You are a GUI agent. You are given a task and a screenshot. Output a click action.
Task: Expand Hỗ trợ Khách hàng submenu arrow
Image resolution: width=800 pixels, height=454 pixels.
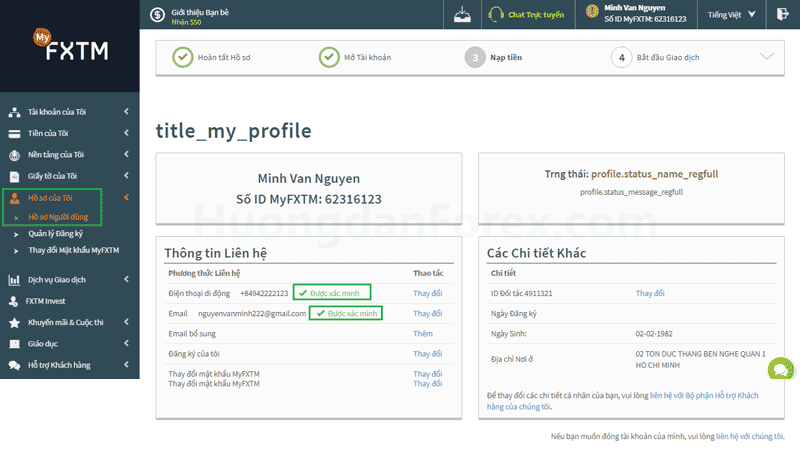point(126,365)
